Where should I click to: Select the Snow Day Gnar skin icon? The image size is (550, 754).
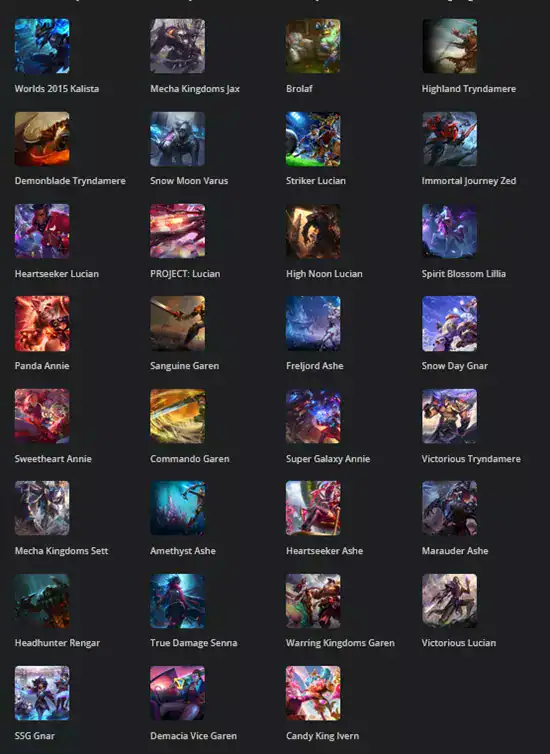click(450, 324)
